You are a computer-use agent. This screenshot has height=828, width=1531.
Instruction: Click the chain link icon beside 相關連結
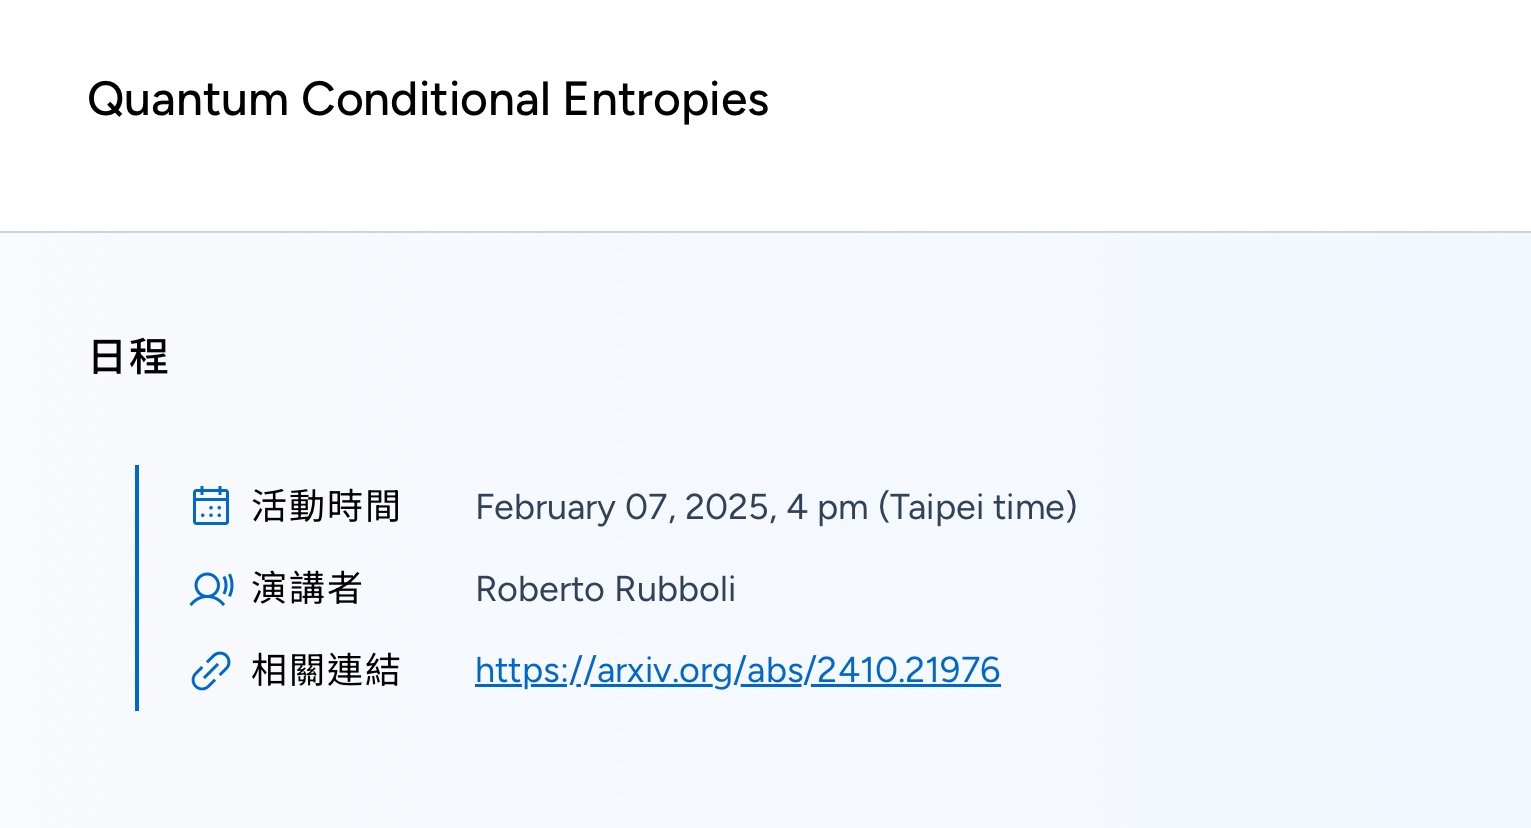[x=210, y=671]
